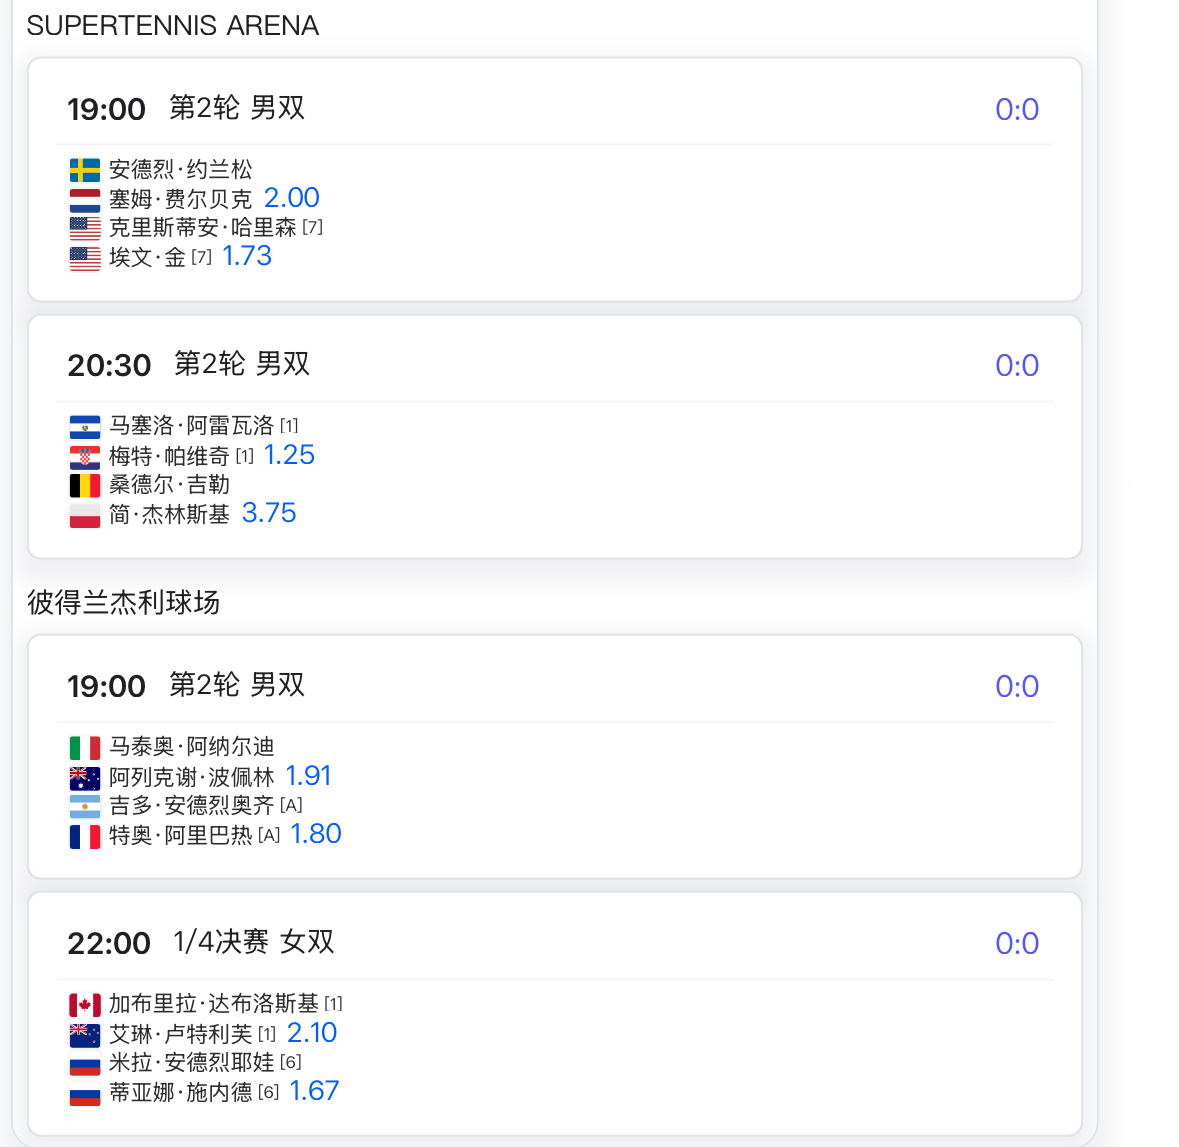Click the Canada flag beside 加布里拉·达布洛斯基
The width and height of the screenshot is (1179, 1147).
click(85, 1005)
